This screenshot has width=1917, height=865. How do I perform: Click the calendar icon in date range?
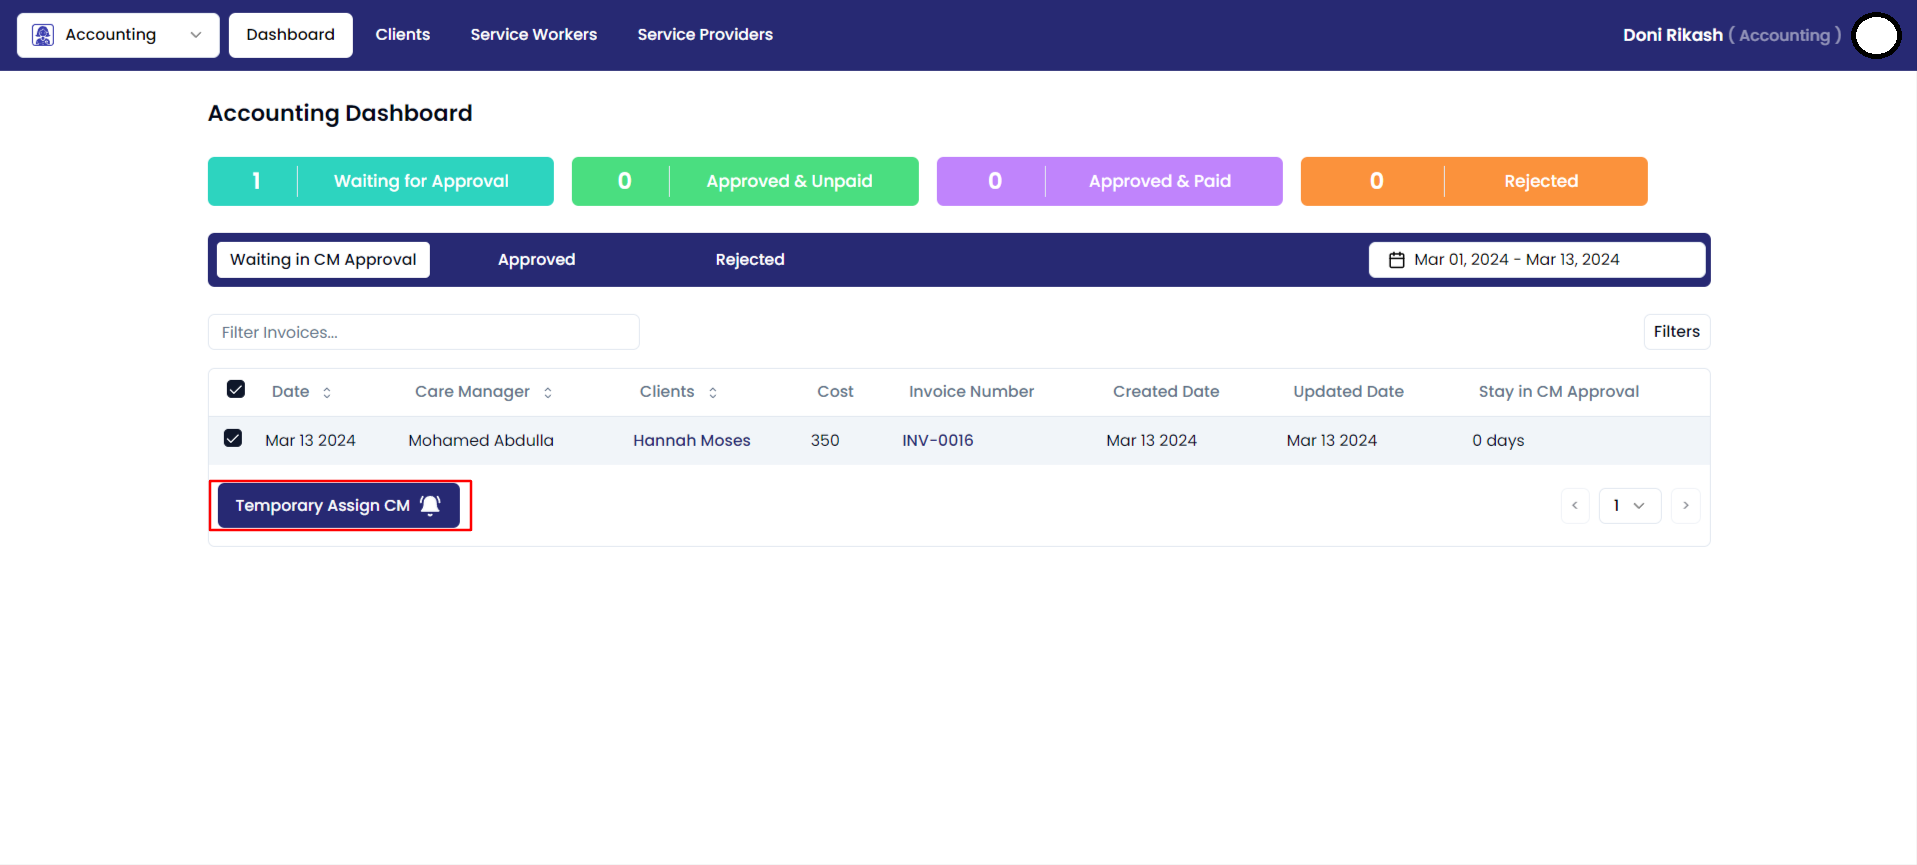(1397, 260)
